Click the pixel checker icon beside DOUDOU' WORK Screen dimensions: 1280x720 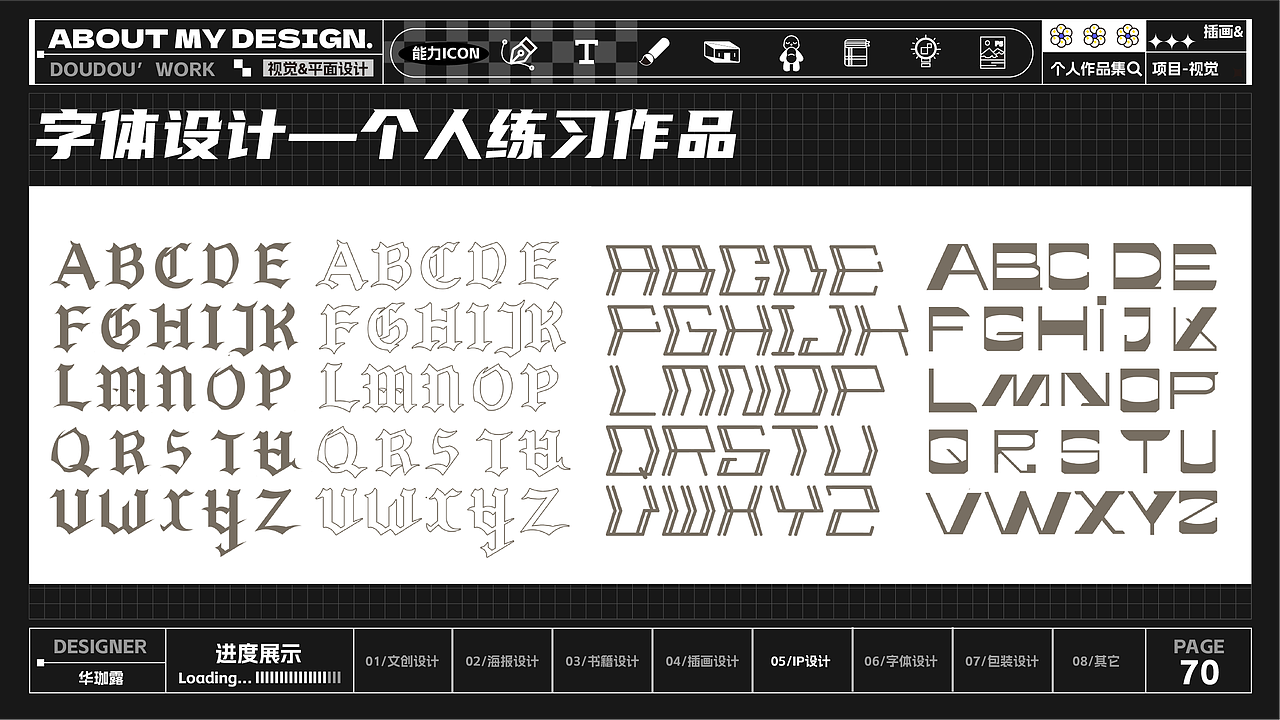coord(243,69)
